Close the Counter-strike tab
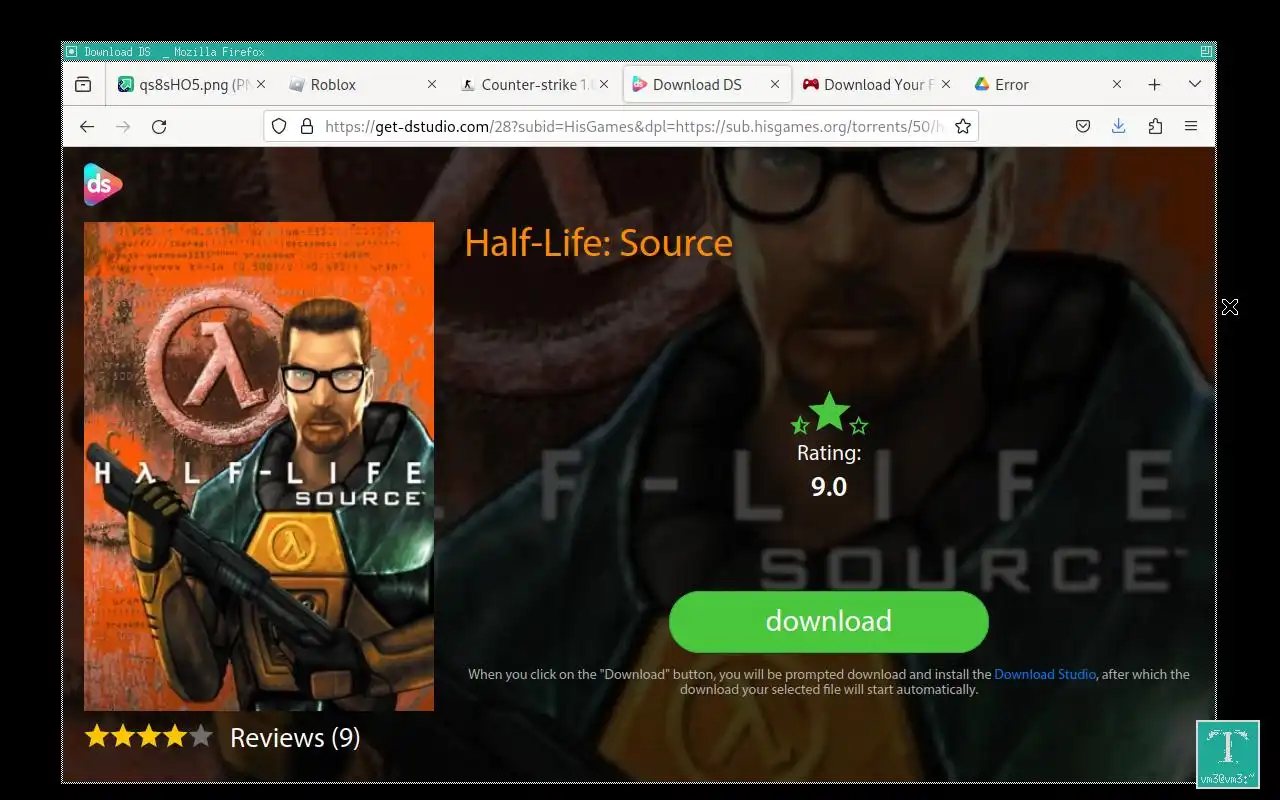Image resolution: width=1280 pixels, height=800 pixels. (604, 85)
